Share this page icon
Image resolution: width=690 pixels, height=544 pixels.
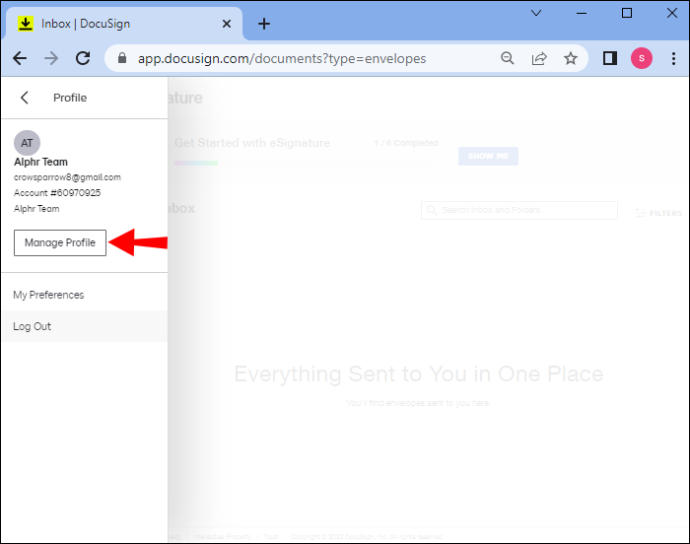pyautogui.click(x=539, y=58)
